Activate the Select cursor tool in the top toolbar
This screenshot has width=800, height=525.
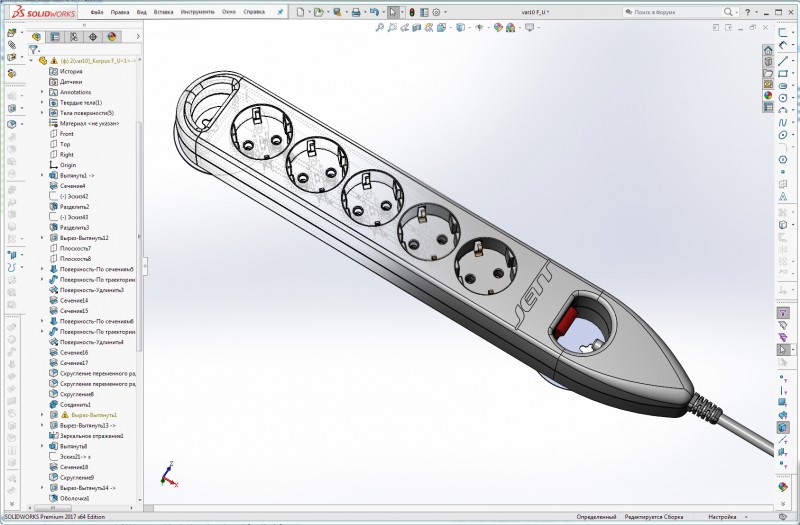click(392, 12)
